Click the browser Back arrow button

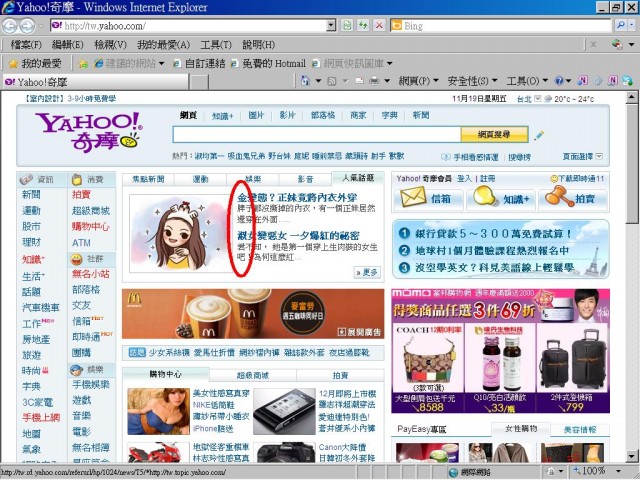coord(10,26)
